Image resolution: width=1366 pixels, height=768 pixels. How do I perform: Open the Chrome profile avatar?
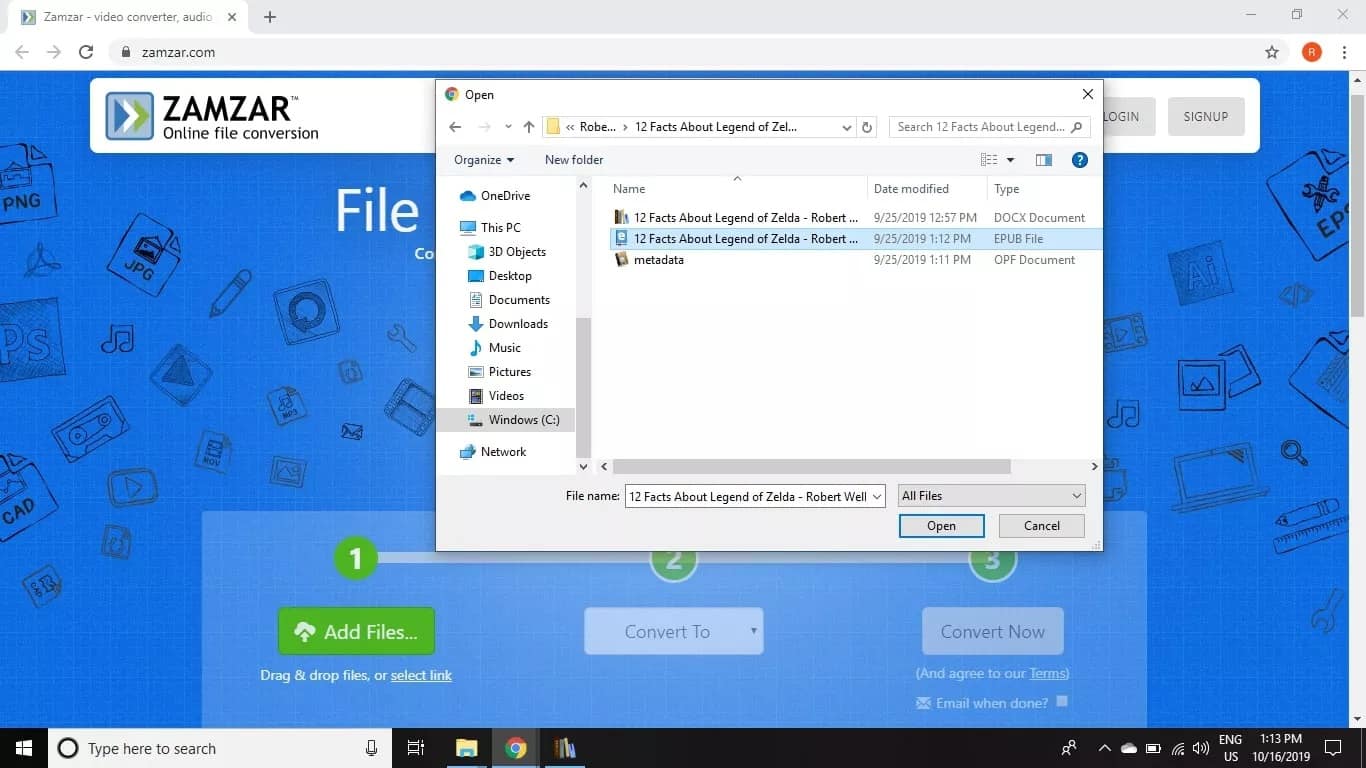pyautogui.click(x=1312, y=52)
